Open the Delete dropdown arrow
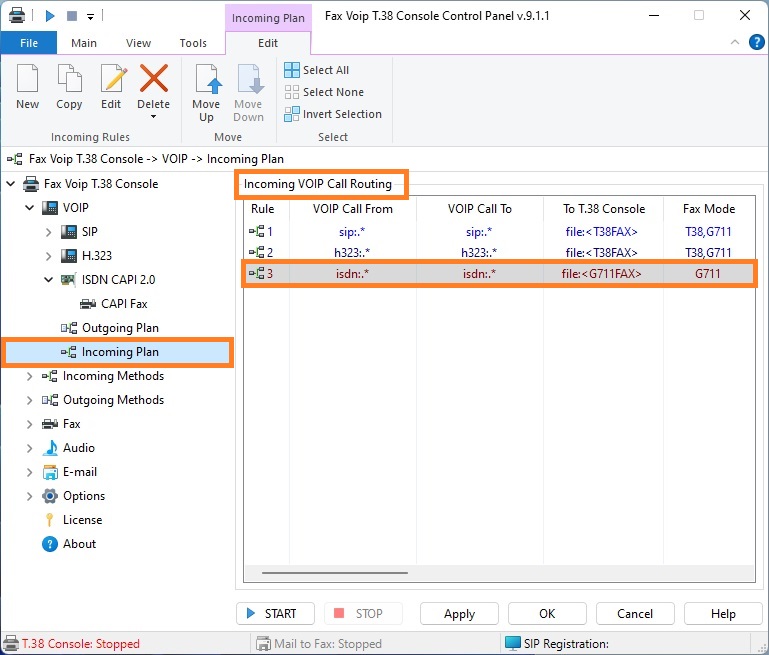 click(153, 117)
